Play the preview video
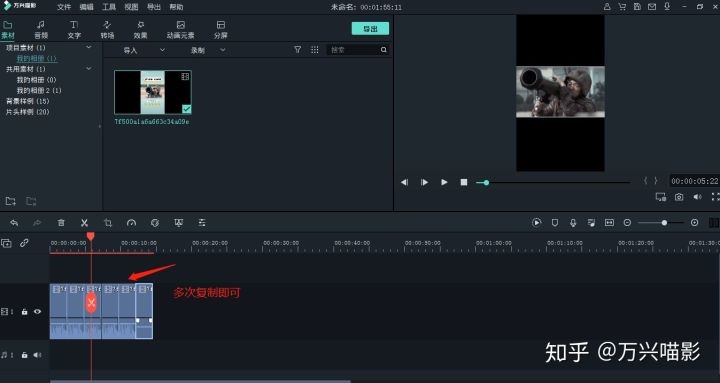 click(x=444, y=182)
